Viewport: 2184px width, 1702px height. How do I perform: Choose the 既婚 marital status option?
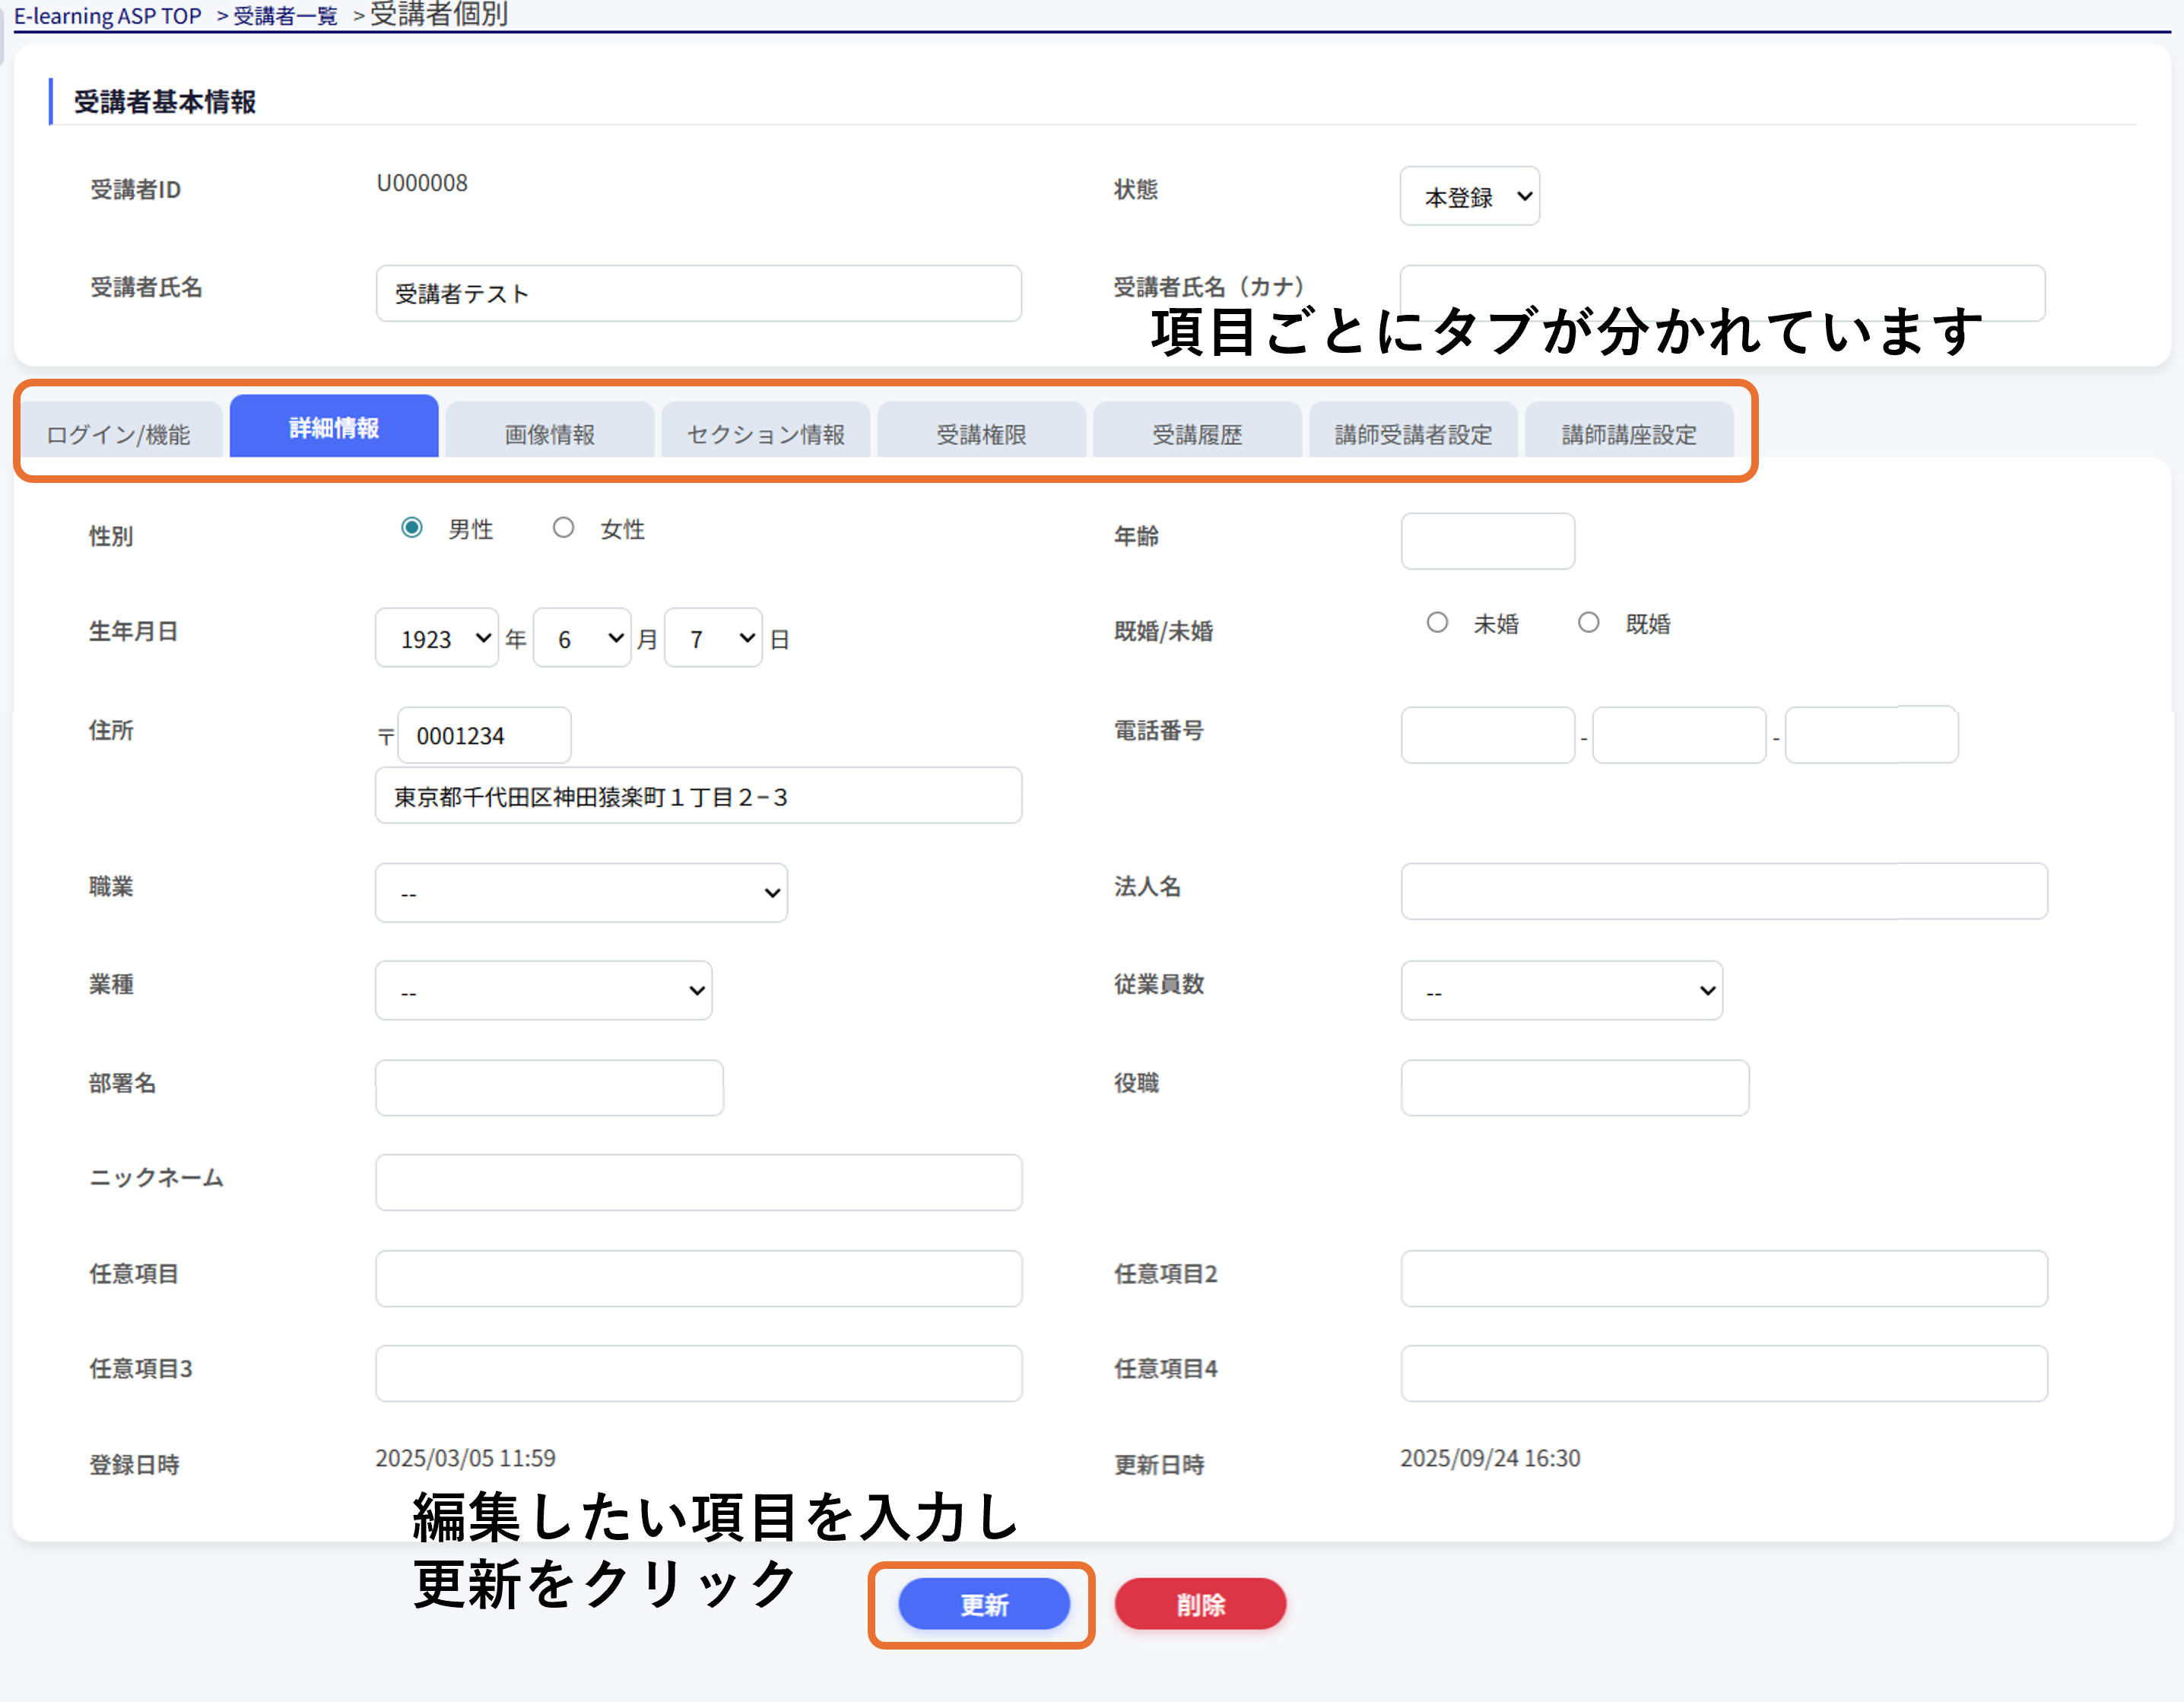point(1588,623)
